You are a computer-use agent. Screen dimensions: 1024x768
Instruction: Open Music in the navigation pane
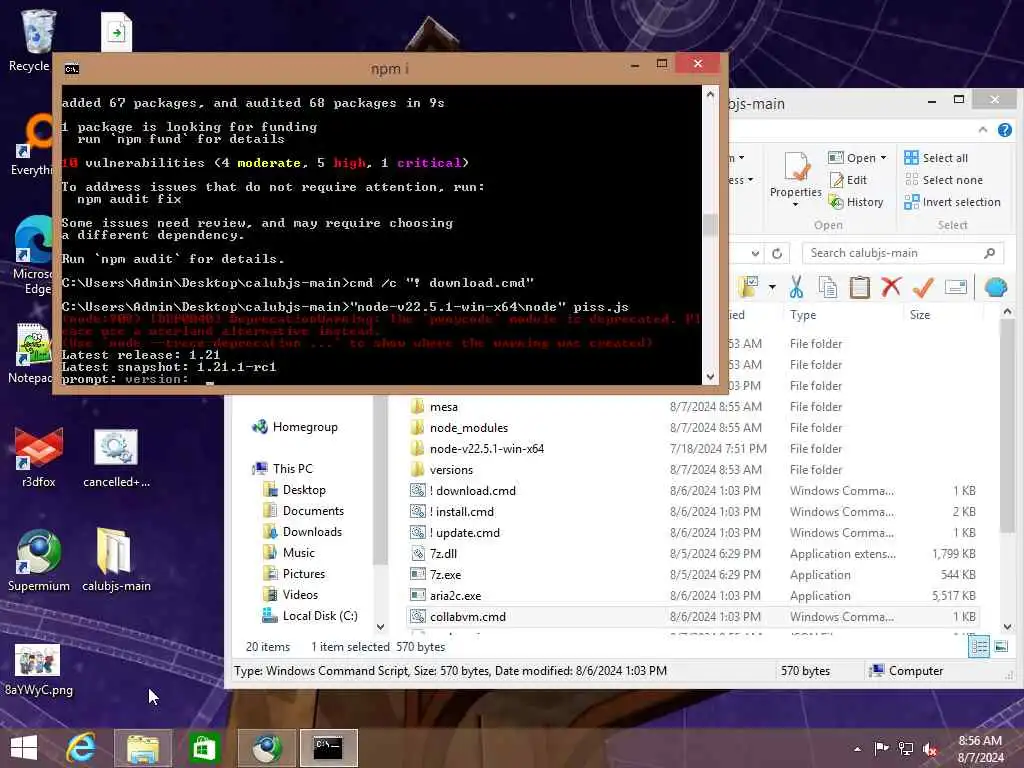289,552
